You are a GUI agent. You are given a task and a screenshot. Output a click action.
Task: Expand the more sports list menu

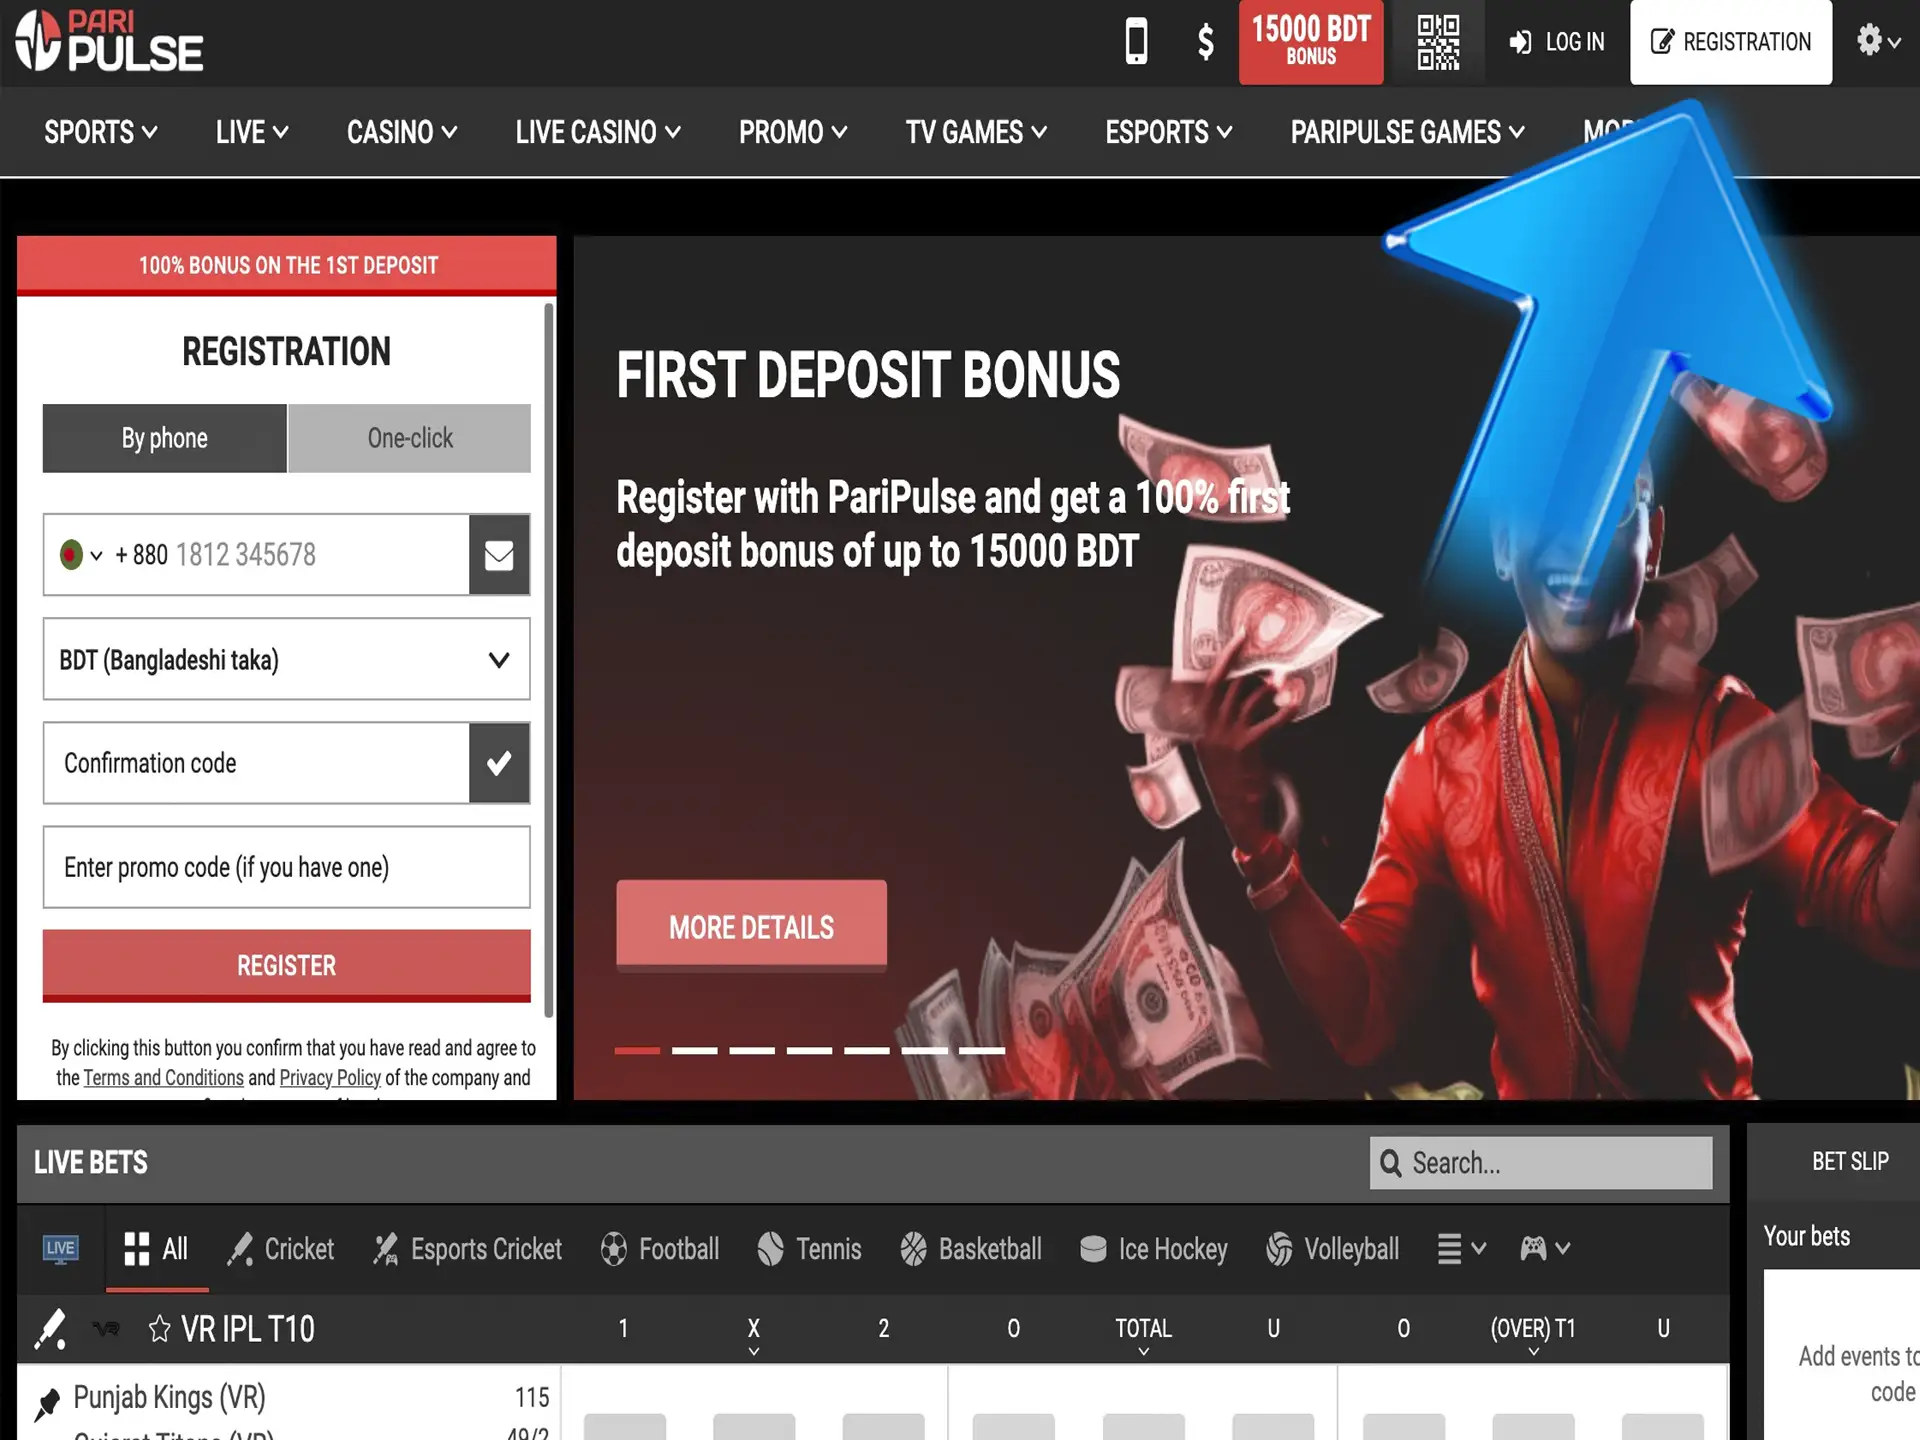pyautogui.click(x=1462, y=1249)
